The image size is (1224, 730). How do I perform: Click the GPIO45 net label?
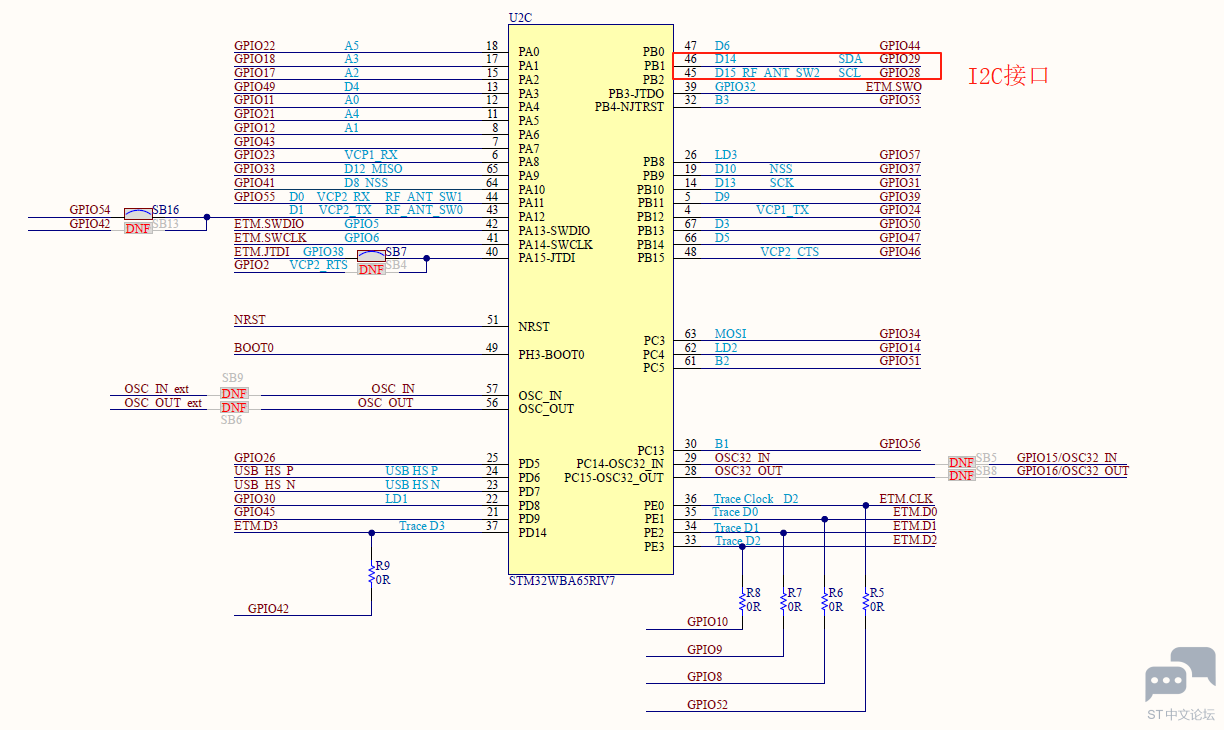coord(255,512)
